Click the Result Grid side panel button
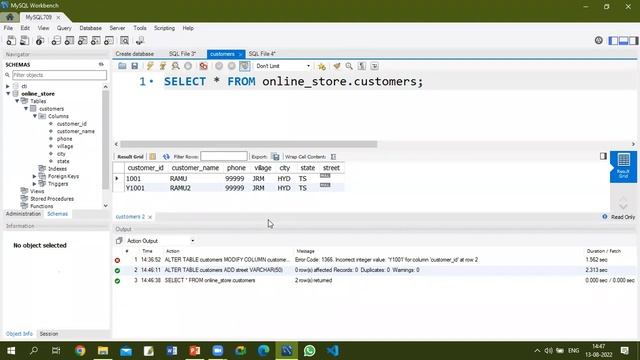640x360 pixels. (x=623, y=167)
